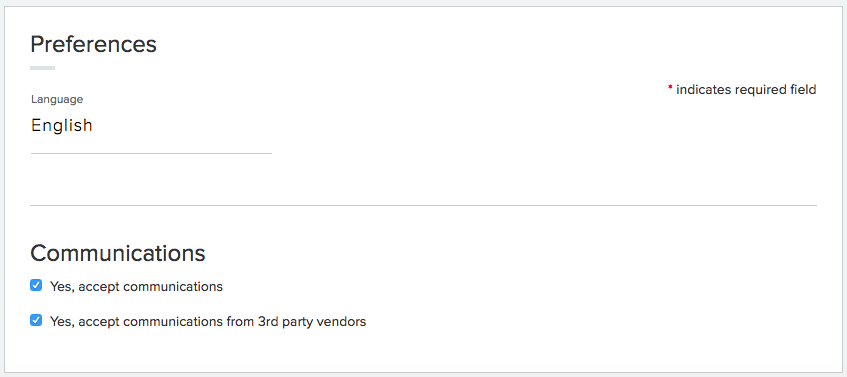Click the blue checkmark beside 3rd party vendors
The height and width of the screenshot is (377, 847).
[36, 320]
